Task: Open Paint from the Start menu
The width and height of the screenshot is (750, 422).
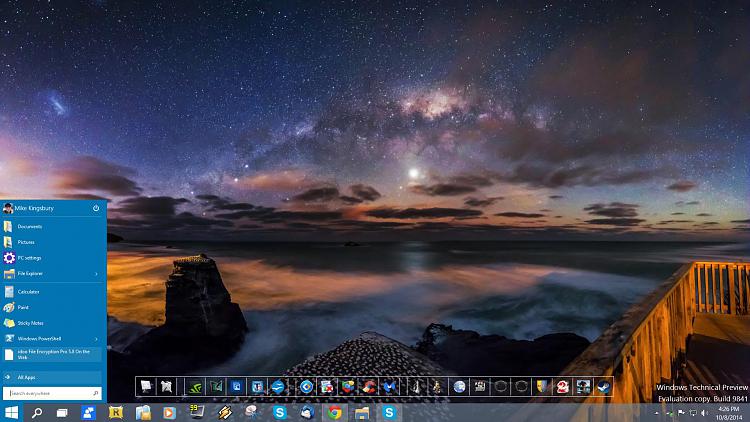Action: [53, 307]
